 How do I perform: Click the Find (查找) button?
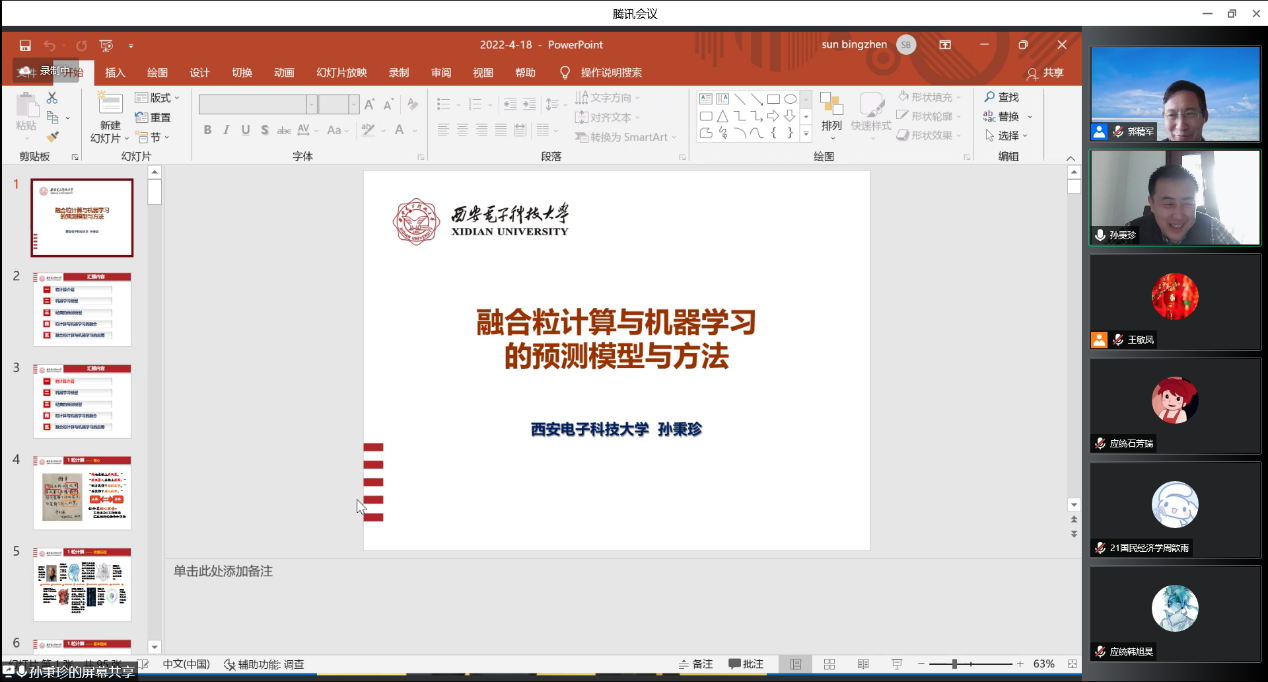click(1001, 97)
